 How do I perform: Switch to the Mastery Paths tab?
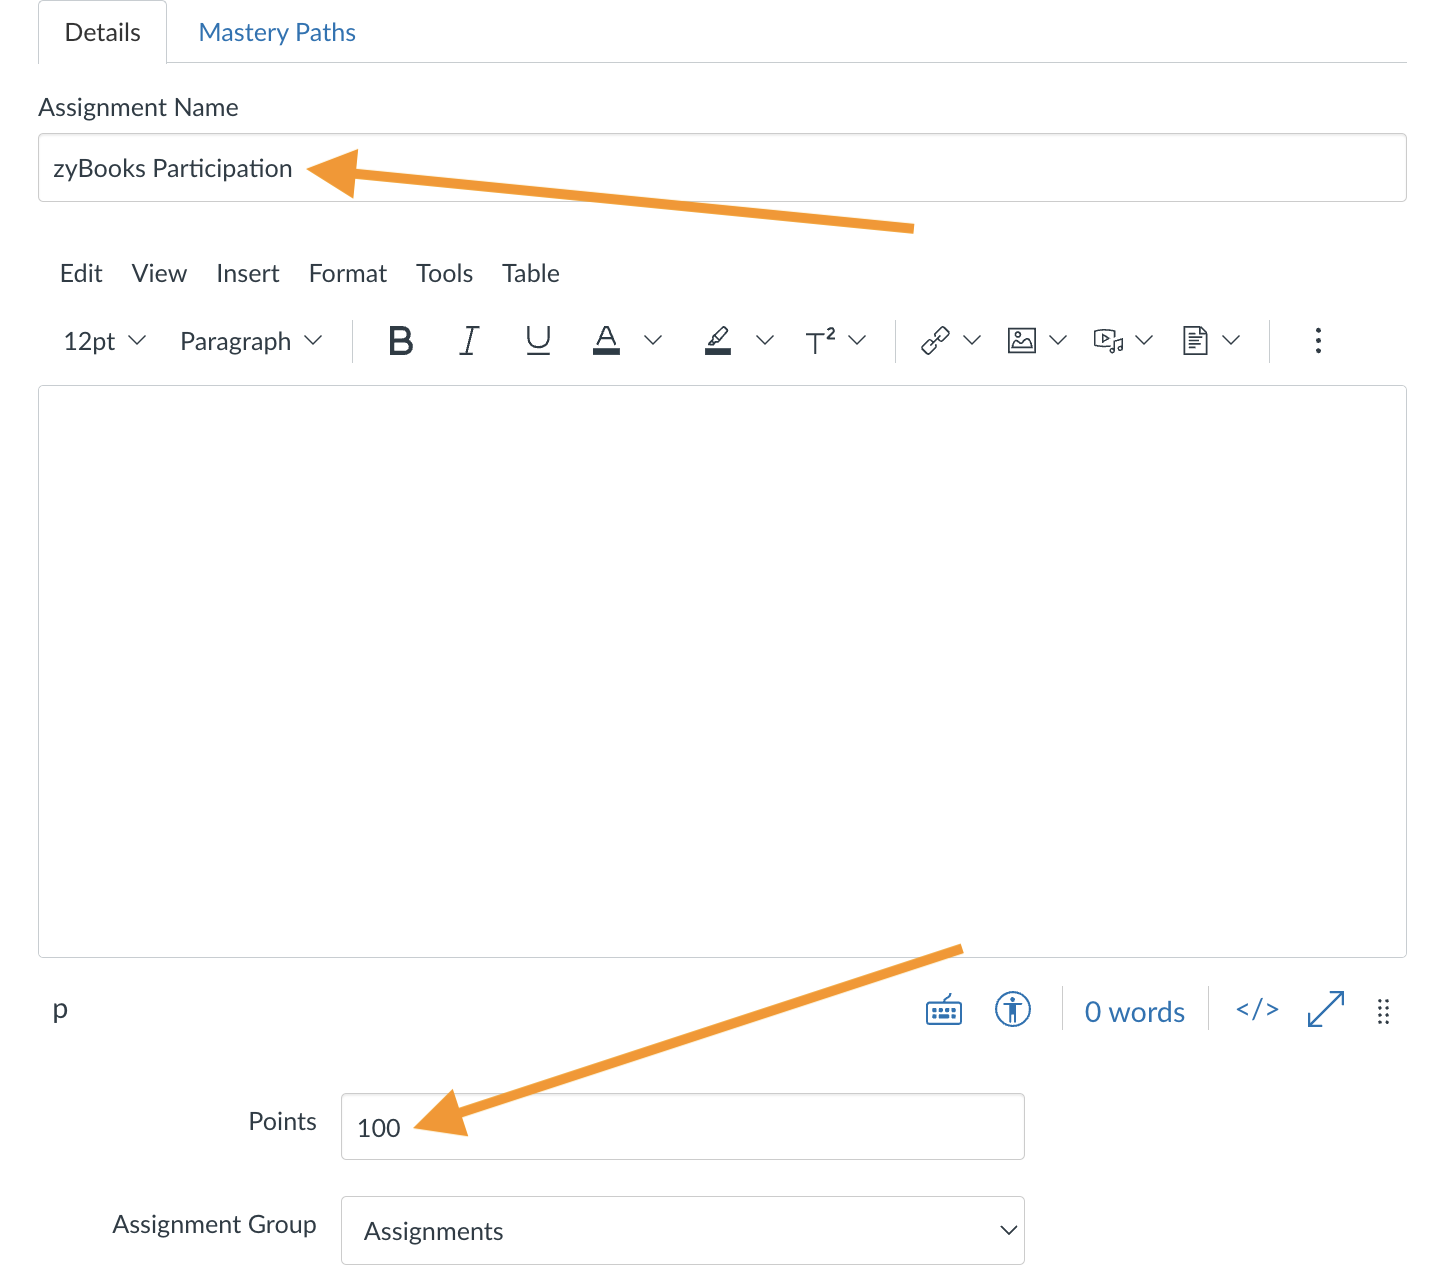tap(277, 32)
